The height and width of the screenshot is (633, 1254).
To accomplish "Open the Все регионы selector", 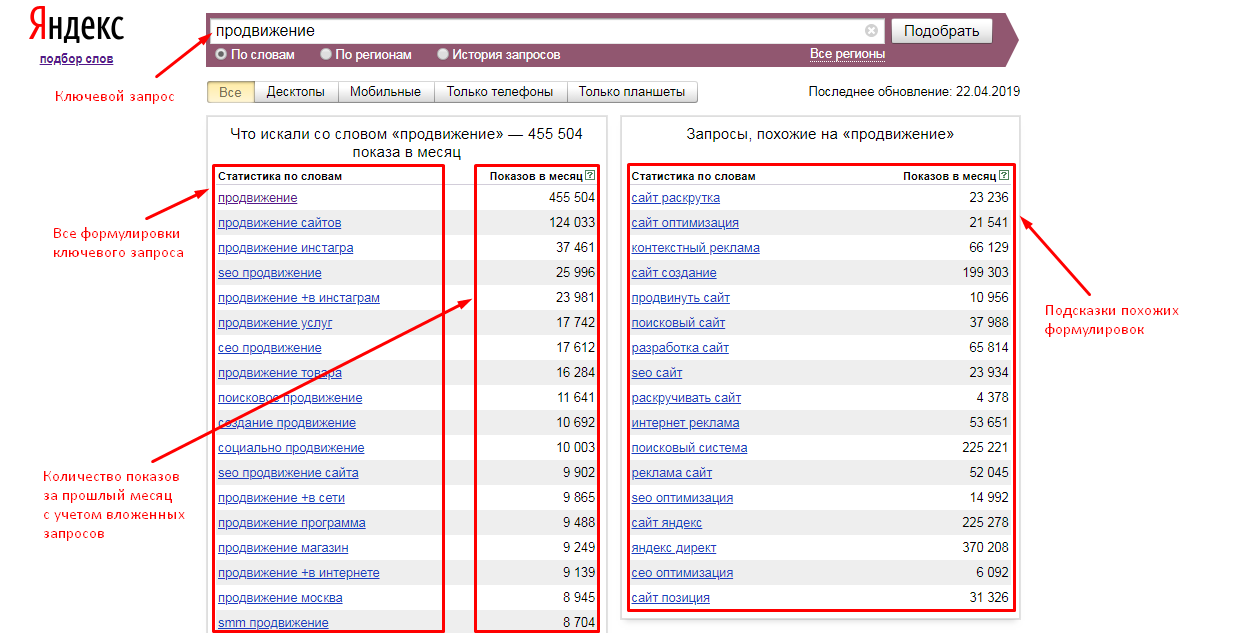I will click(x=847, y=56).
